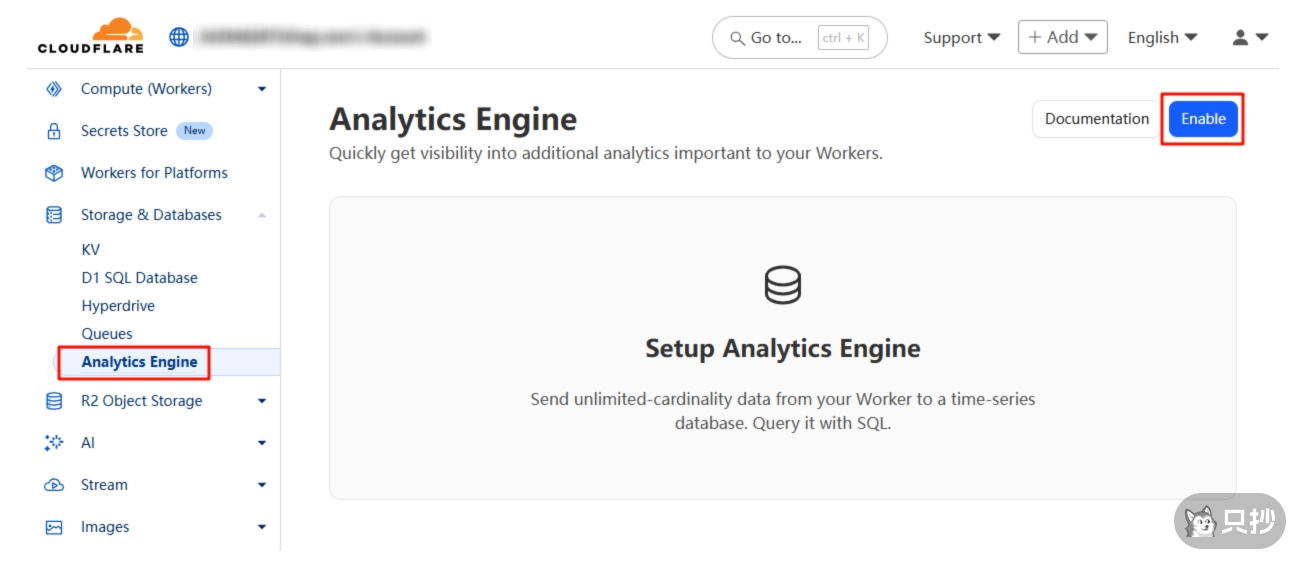1301x564 pixels.
Task: Click the Setup Analytics Engine title
Action: [x=782, y=348]
